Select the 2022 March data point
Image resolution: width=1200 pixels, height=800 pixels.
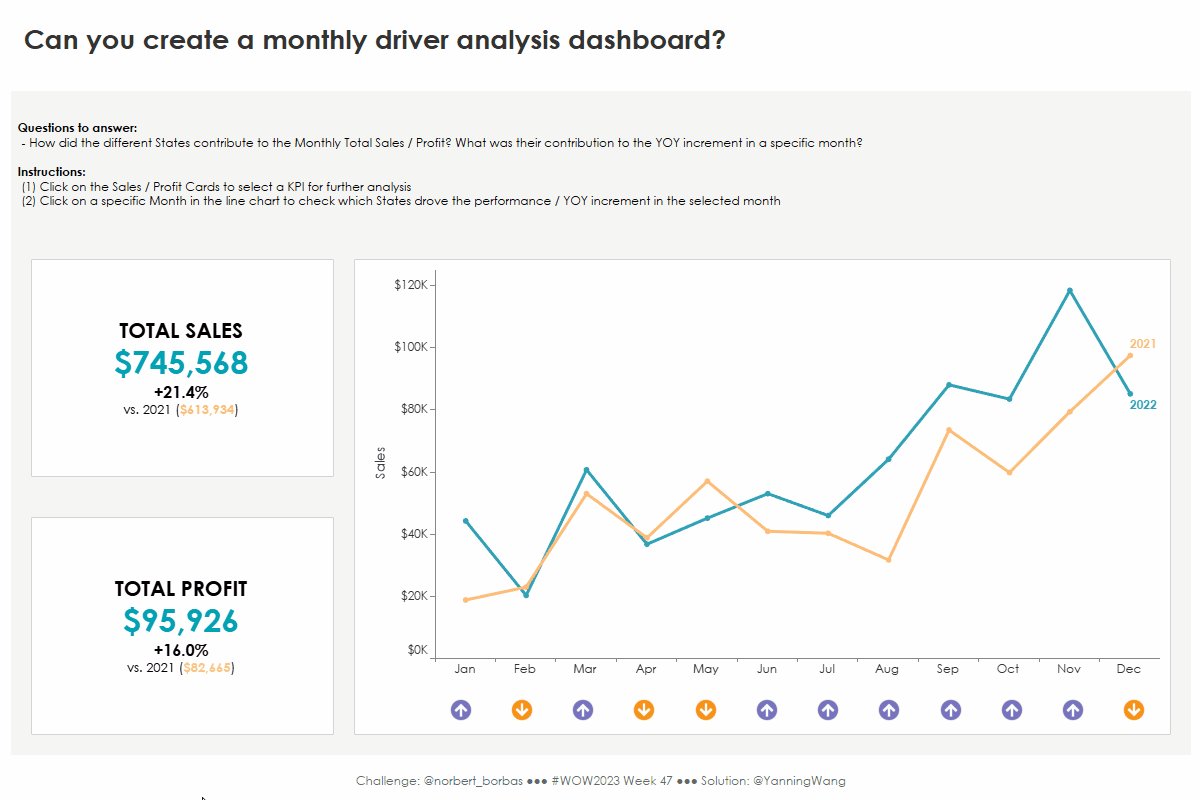coord(587,470)
